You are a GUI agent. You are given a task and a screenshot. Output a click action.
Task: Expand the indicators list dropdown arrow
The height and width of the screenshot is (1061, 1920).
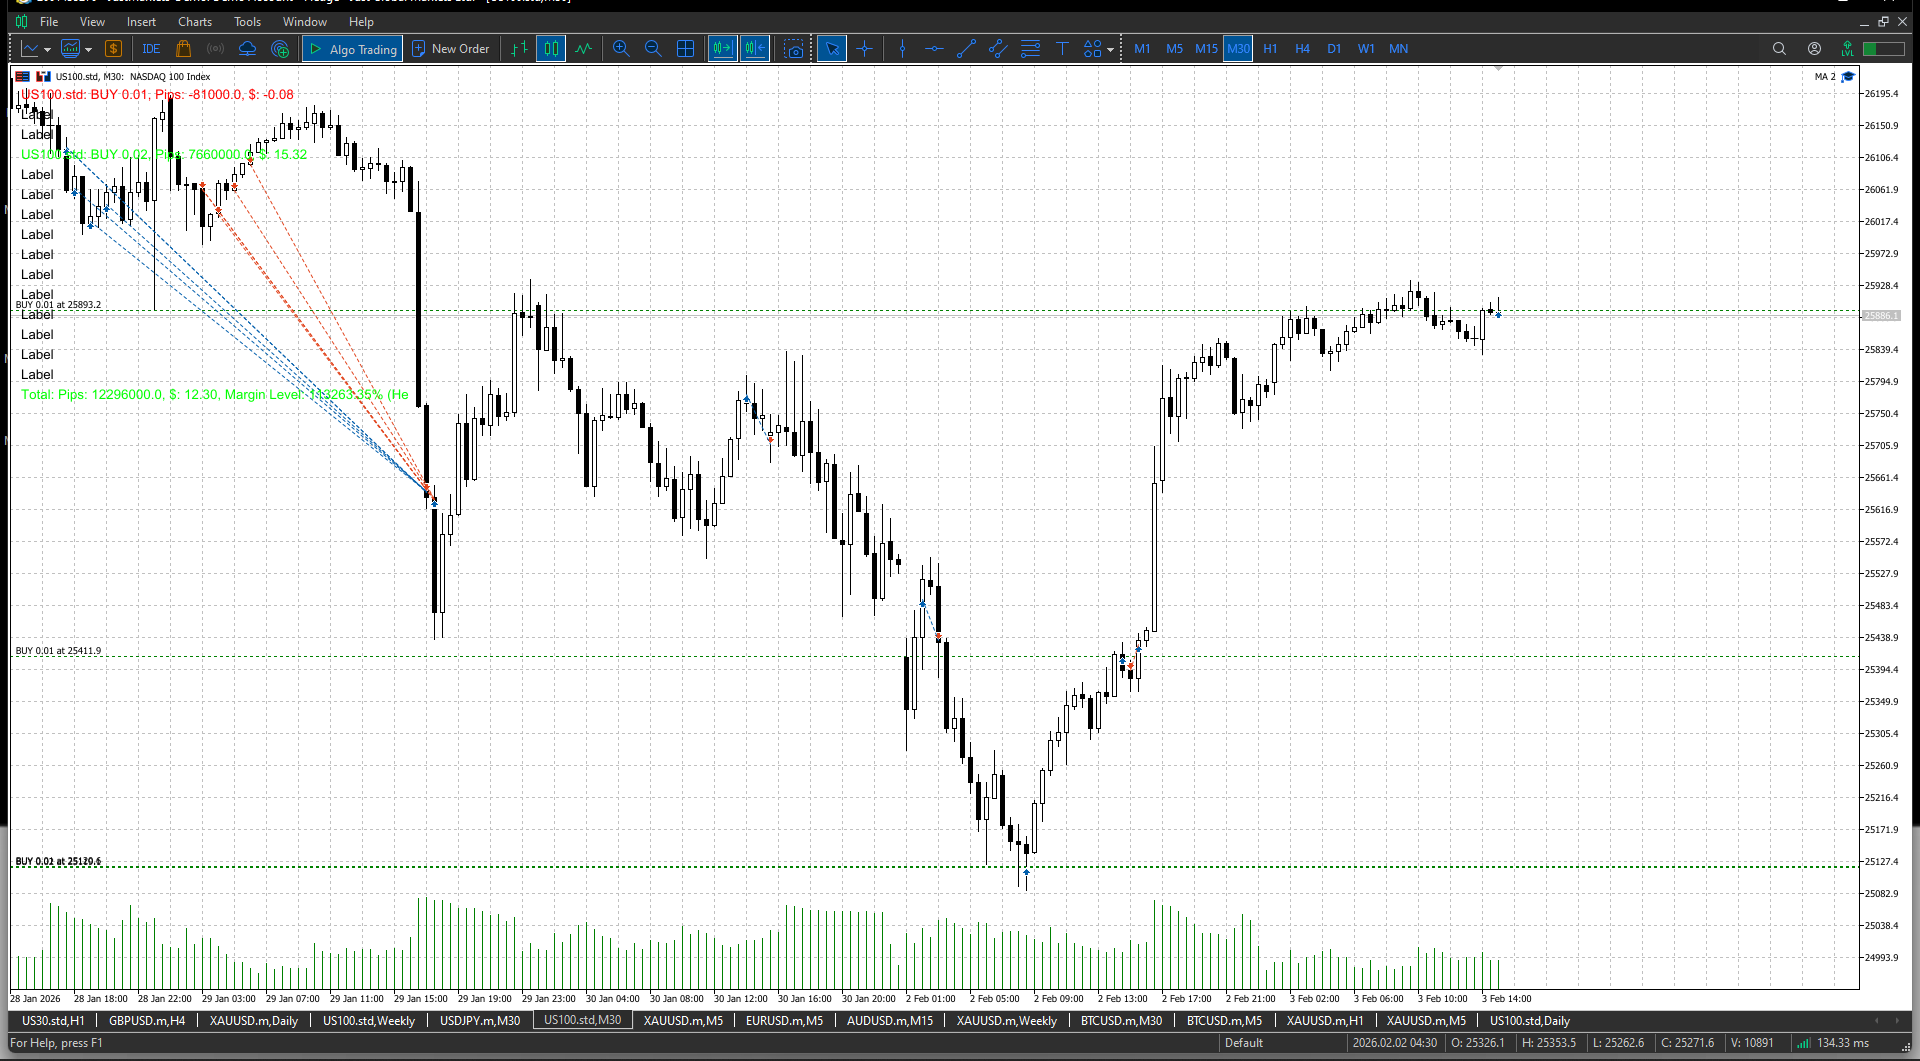[88, 50]
